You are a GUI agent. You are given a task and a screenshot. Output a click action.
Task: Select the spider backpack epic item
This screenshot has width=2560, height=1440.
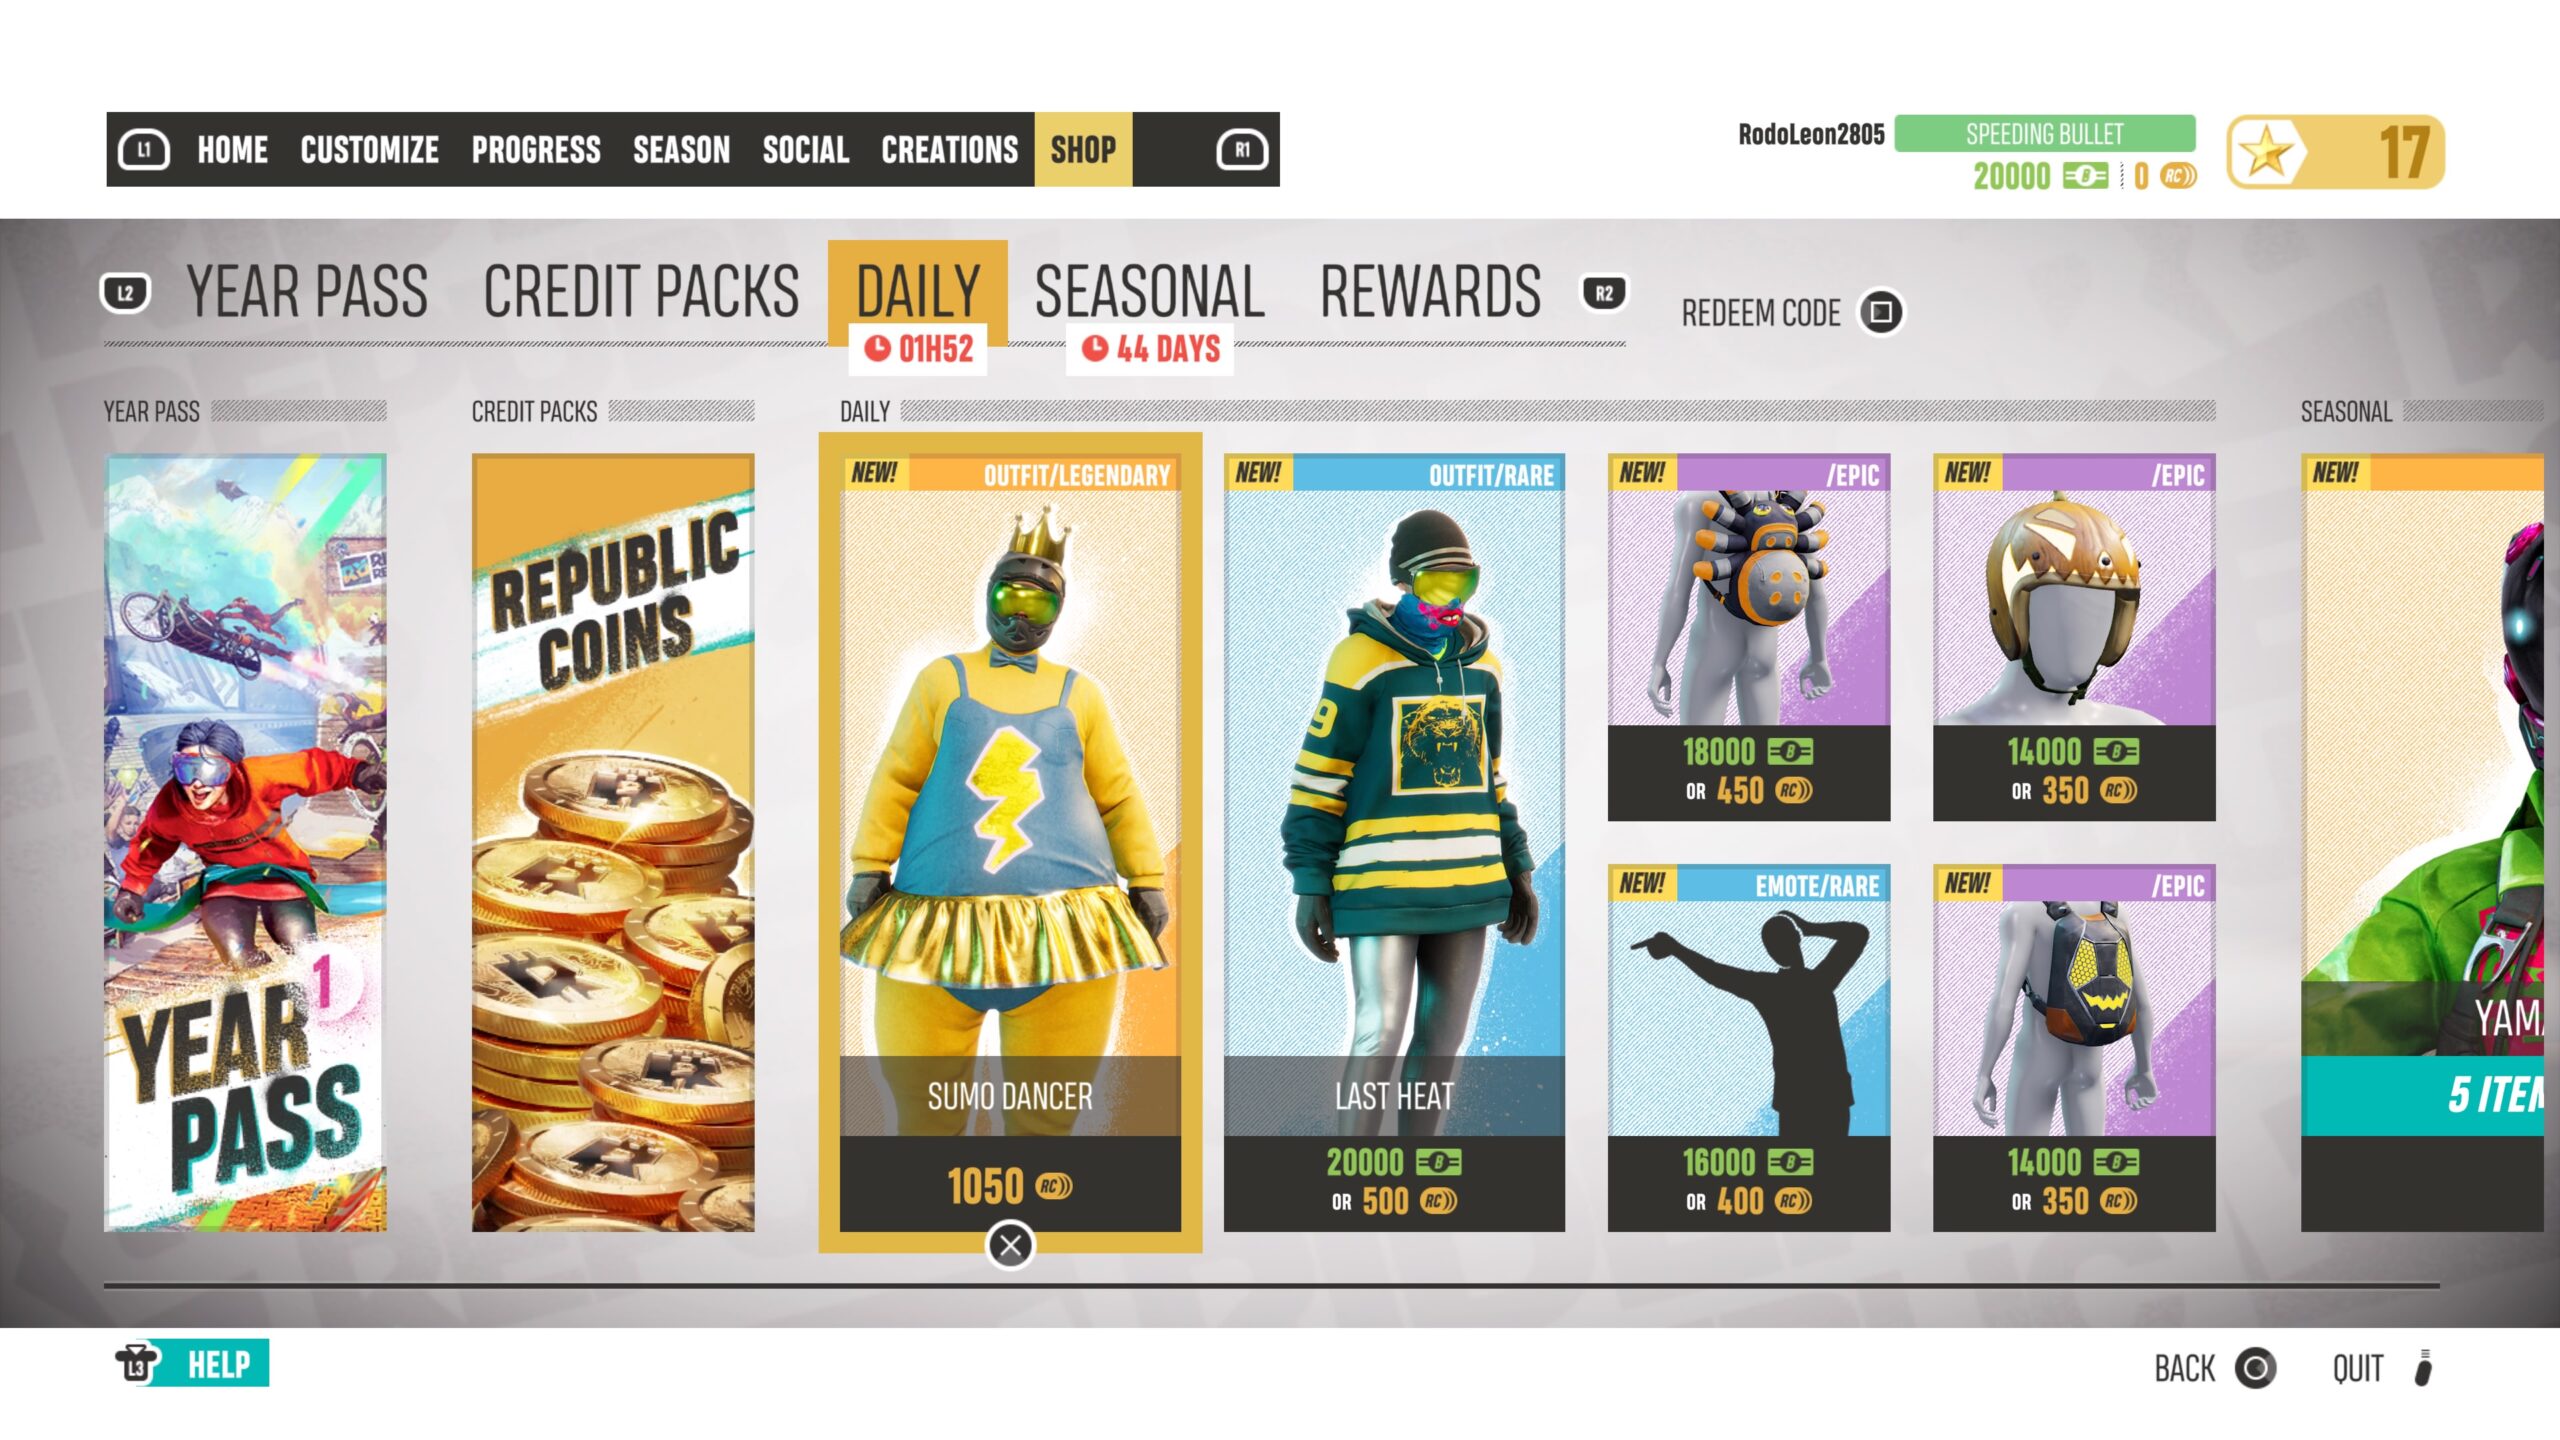1749,637
